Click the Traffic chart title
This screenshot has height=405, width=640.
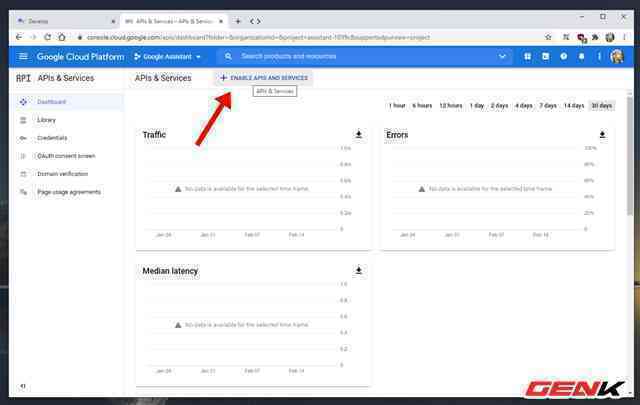coord(154,135)
